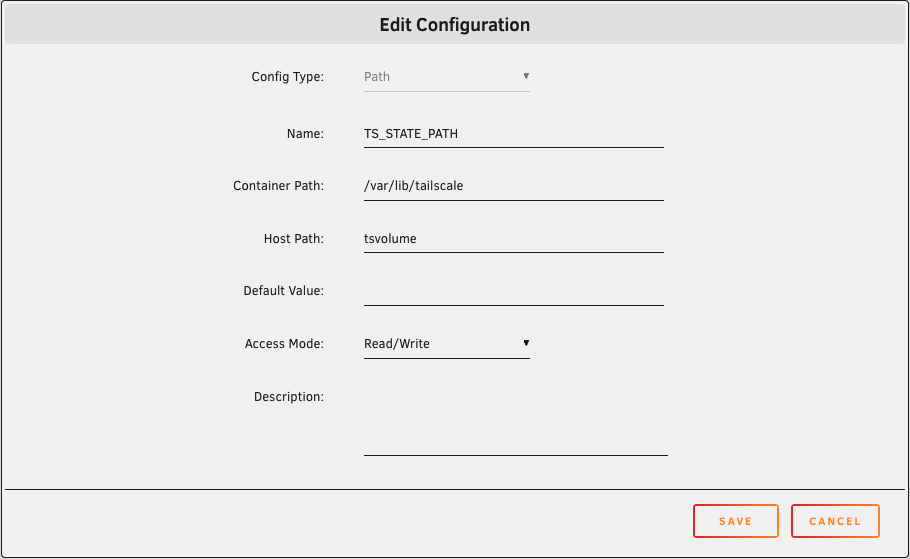Open the Config Type dropdown showing Path

point(445,77)
